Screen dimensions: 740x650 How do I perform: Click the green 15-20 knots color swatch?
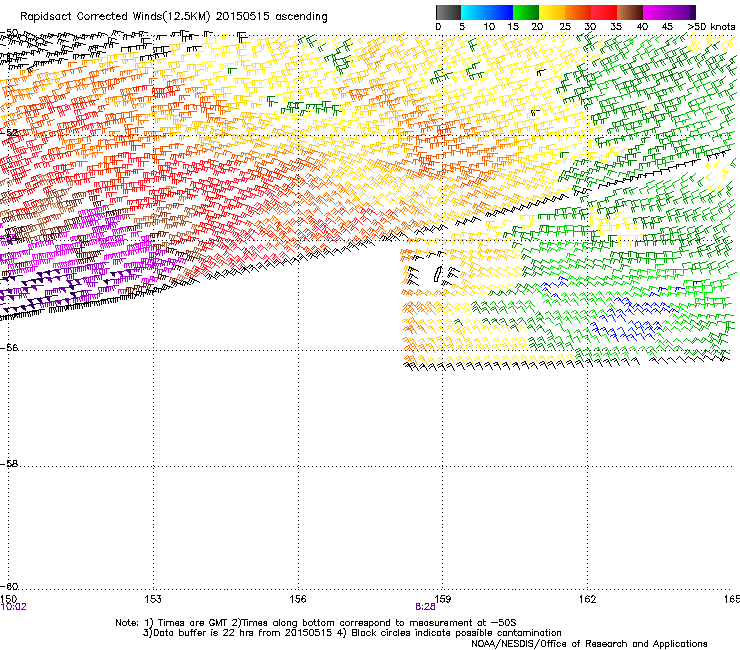click(x=526, y=12)
